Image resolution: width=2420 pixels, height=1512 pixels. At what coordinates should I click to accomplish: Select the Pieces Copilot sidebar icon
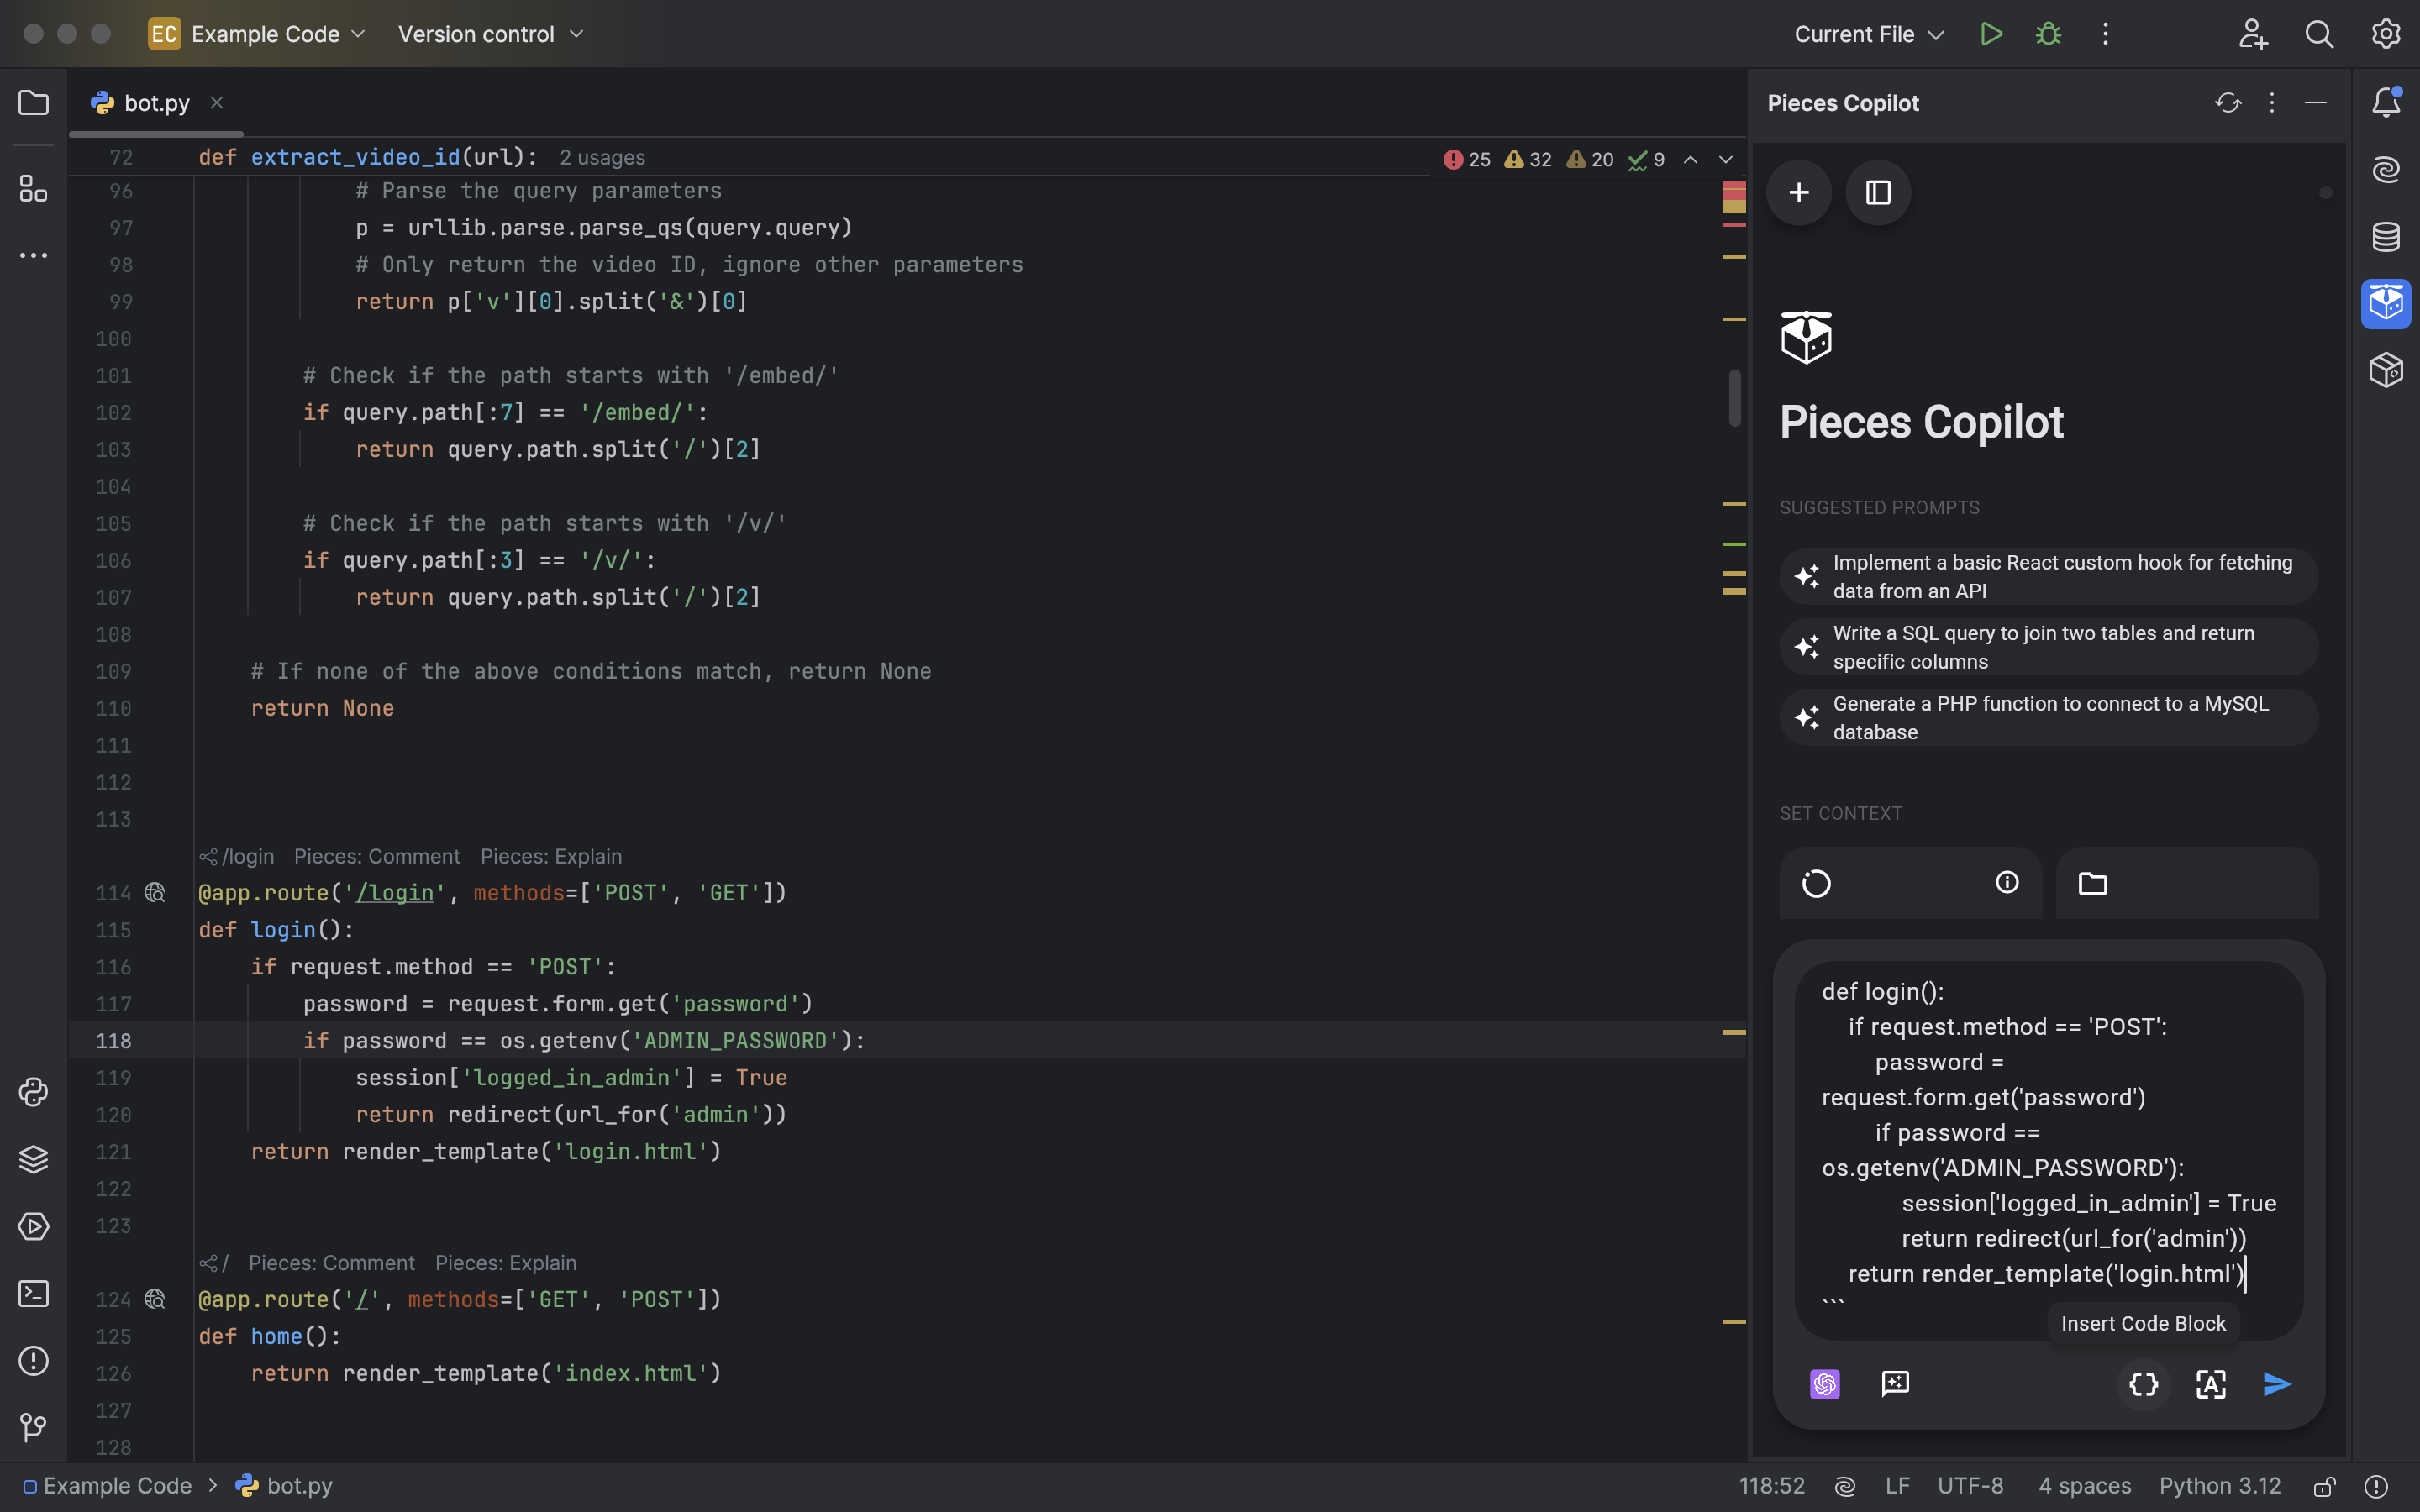[x=2386, y=303]
